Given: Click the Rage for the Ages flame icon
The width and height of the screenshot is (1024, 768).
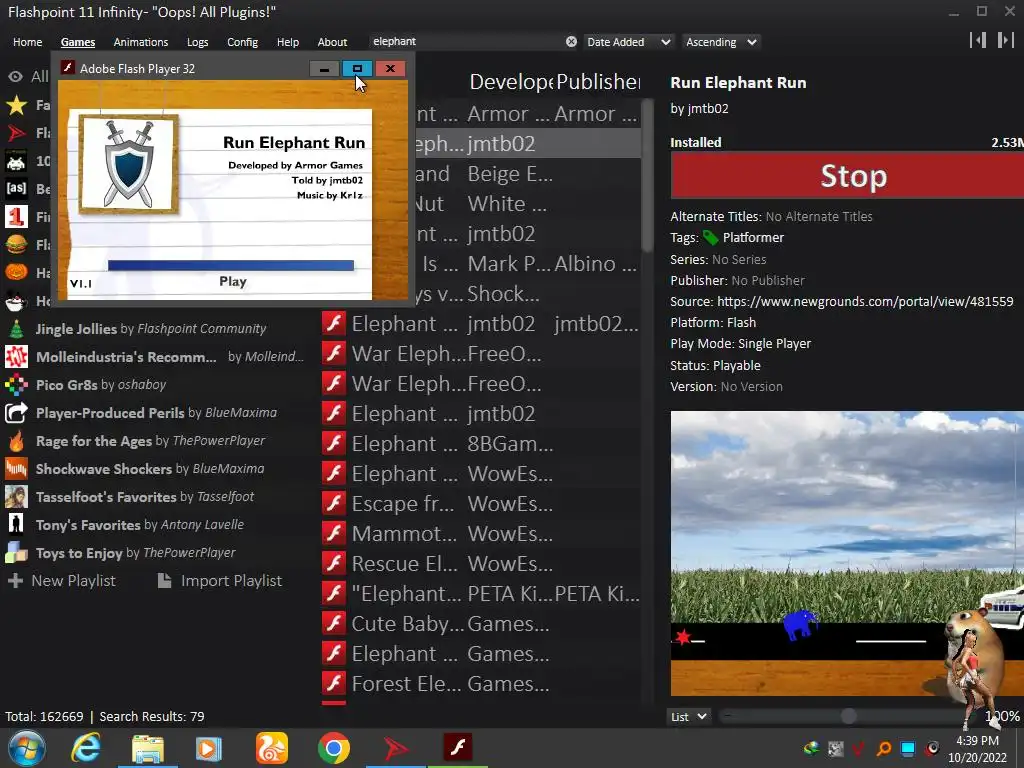Looking at the screenshot, I should pyautogui.click(x=16, y=441).
